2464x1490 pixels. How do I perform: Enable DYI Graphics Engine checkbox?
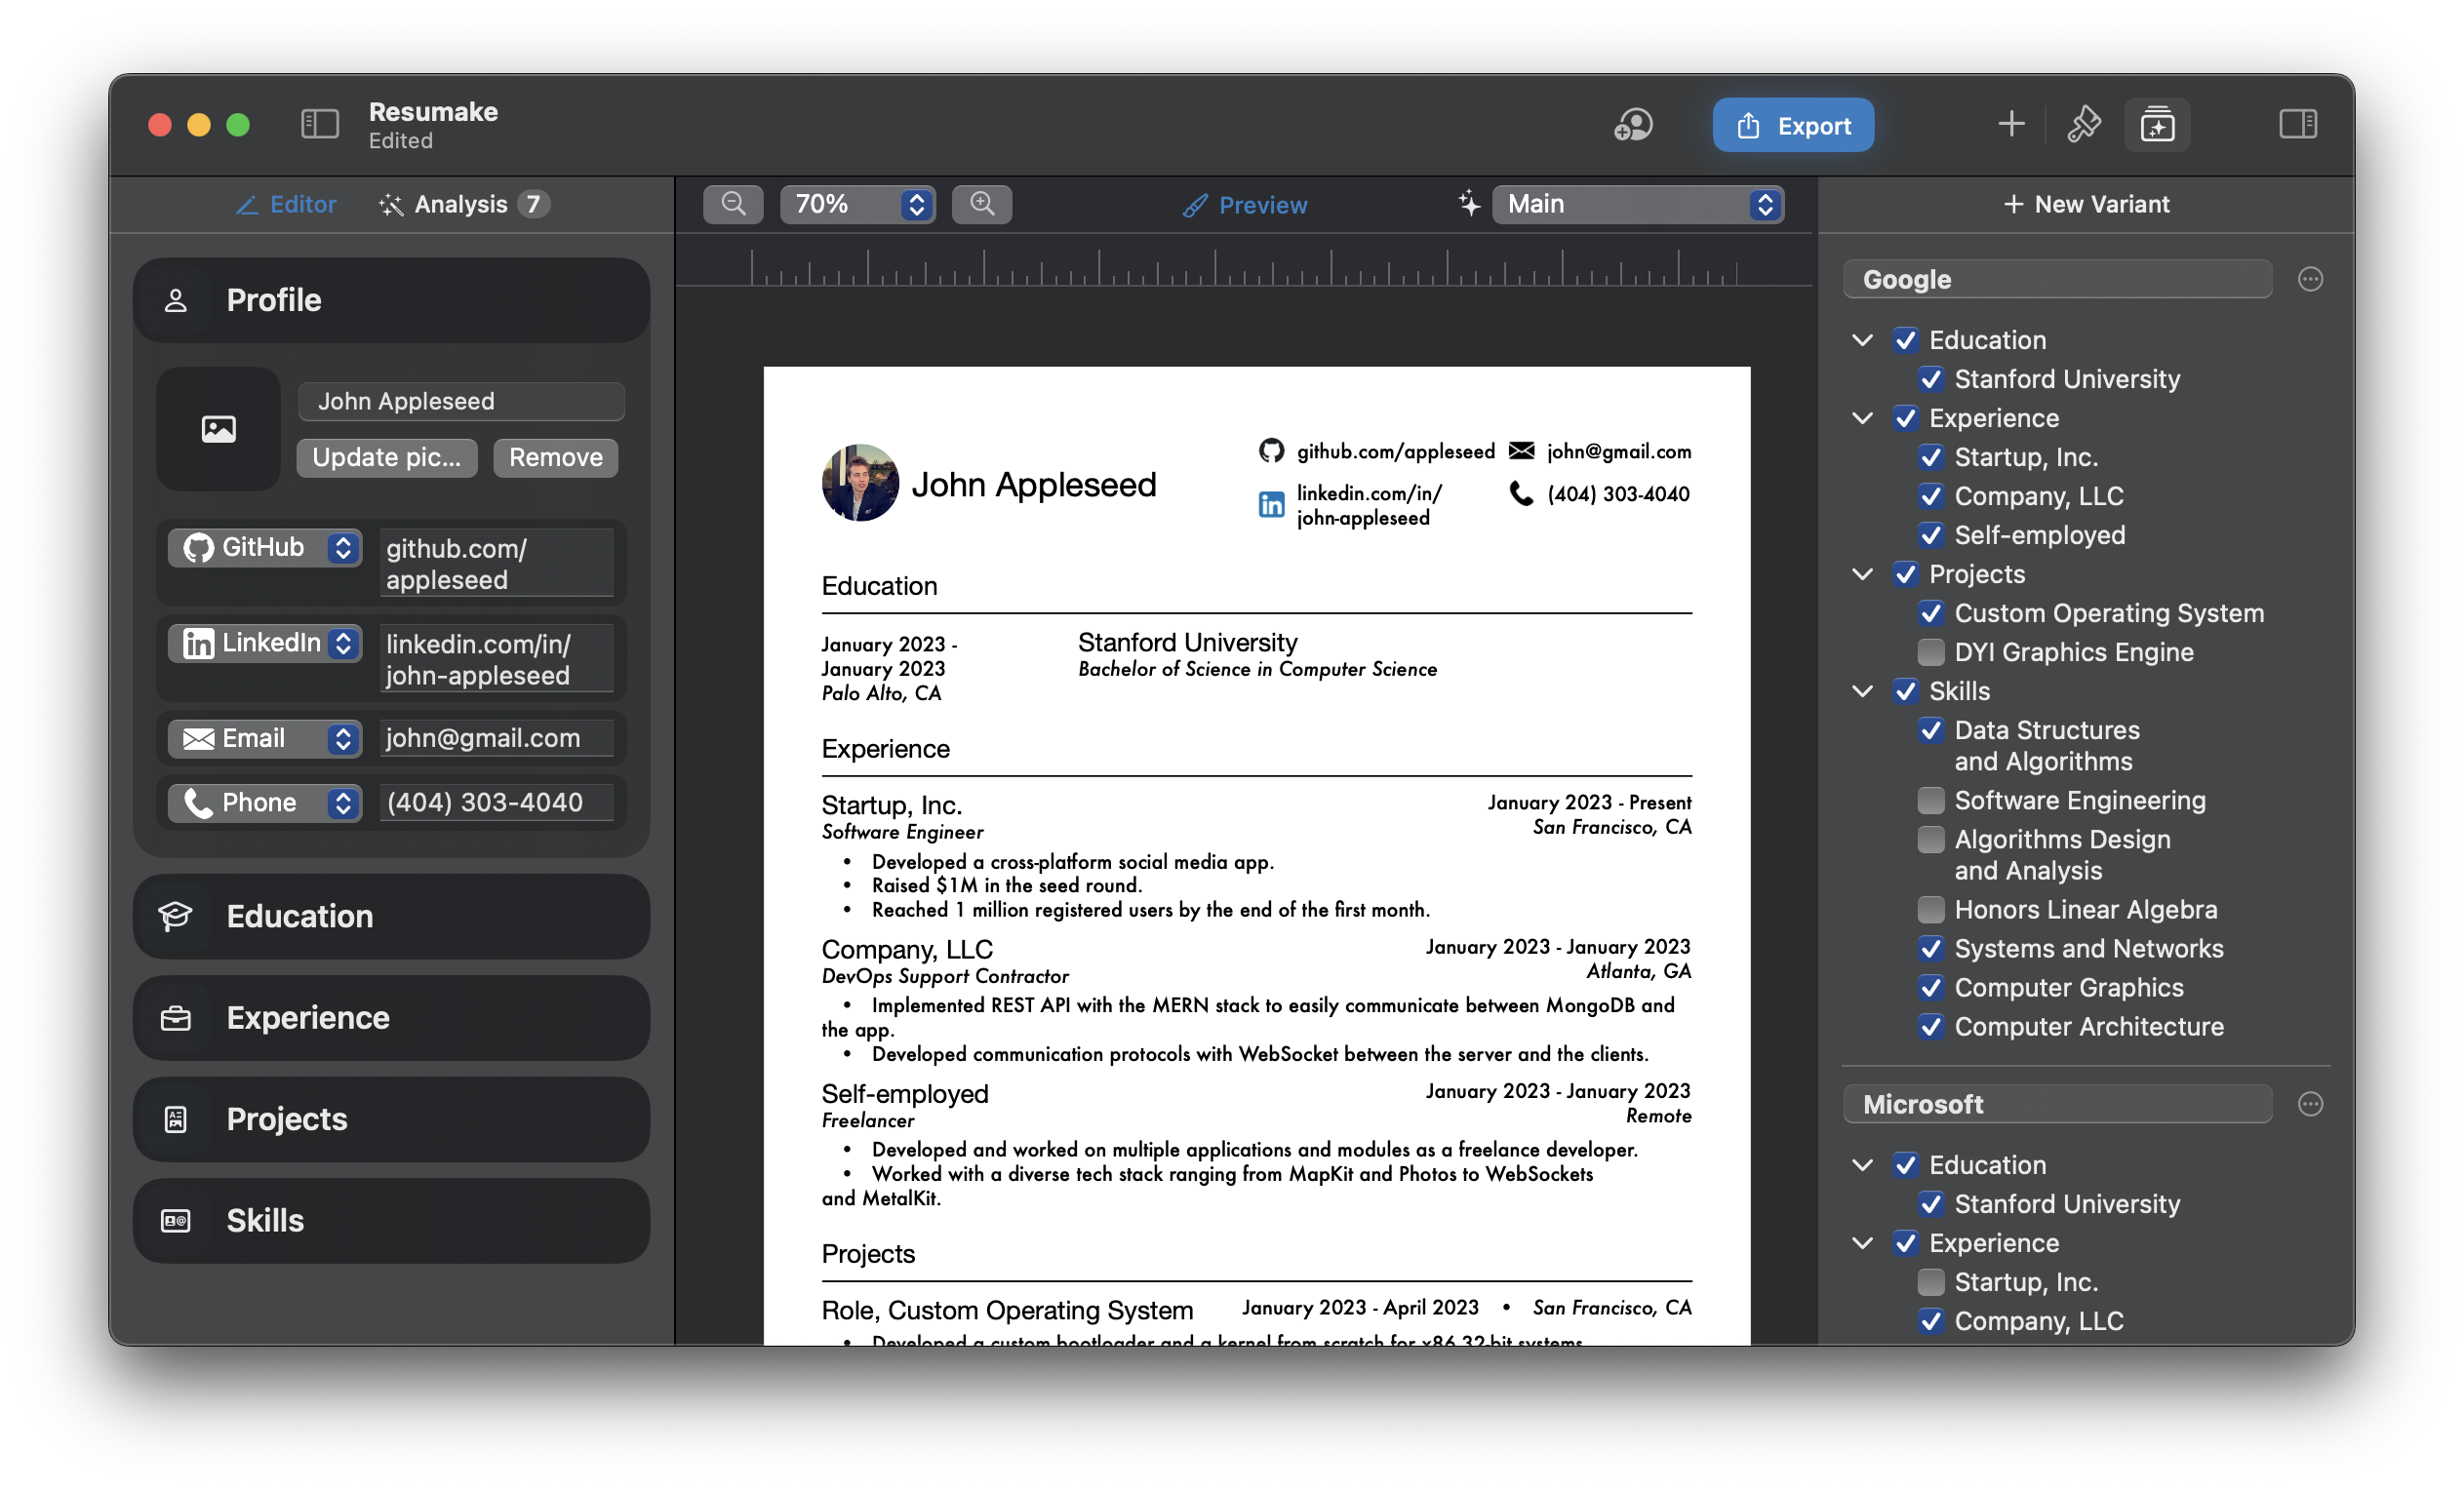click(1931, 652)
